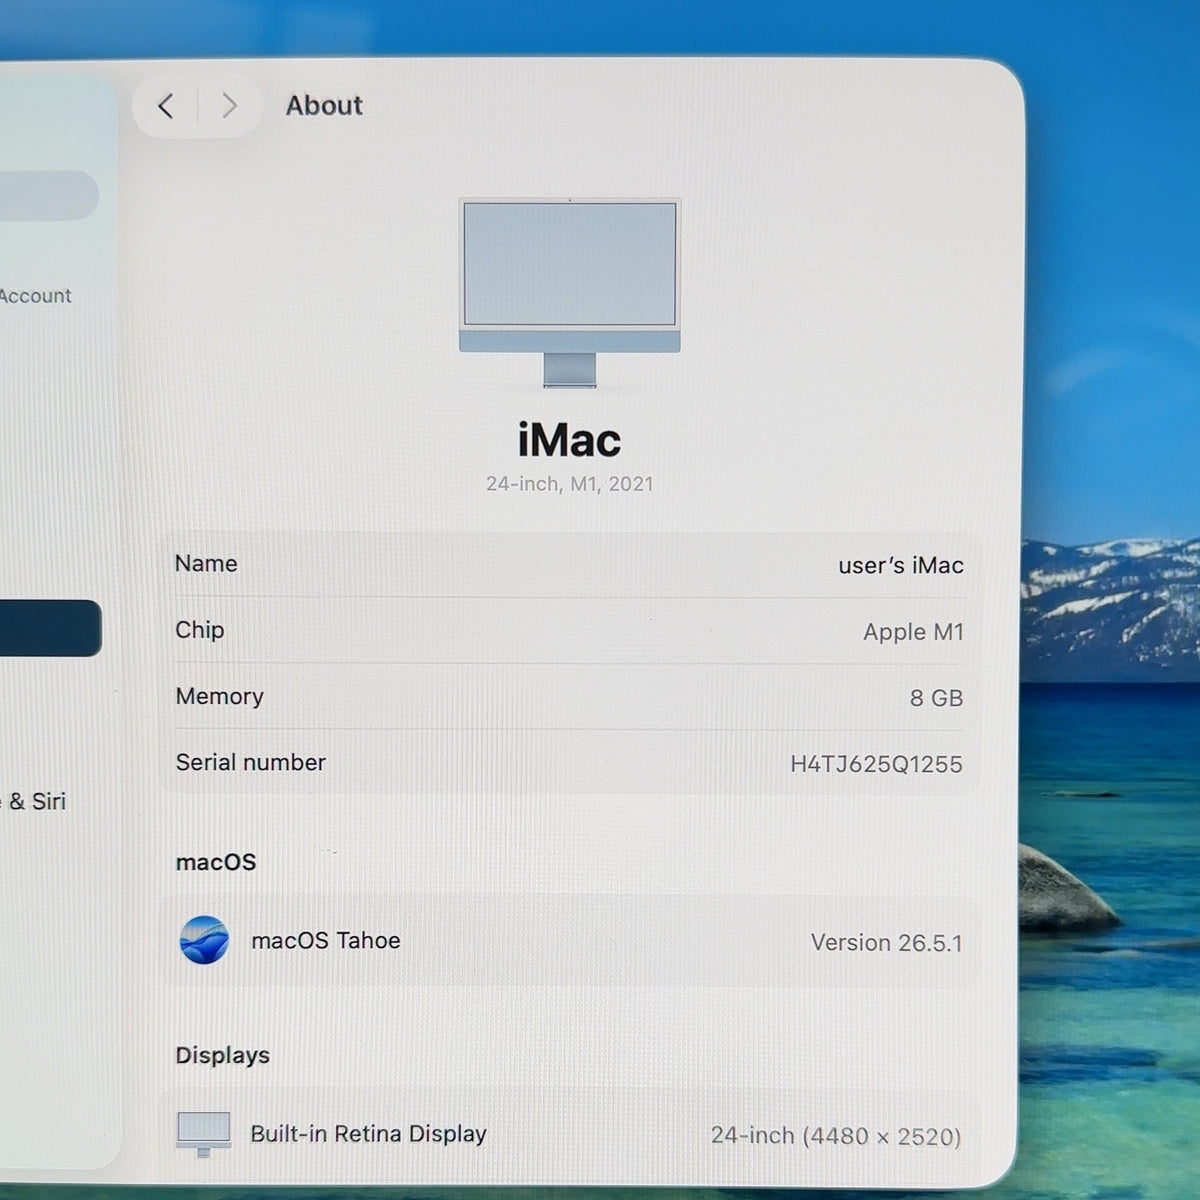1200x1200 pixels.
Task: Click the "Built-in Retina Display" label
Action: coord(368,1134)
